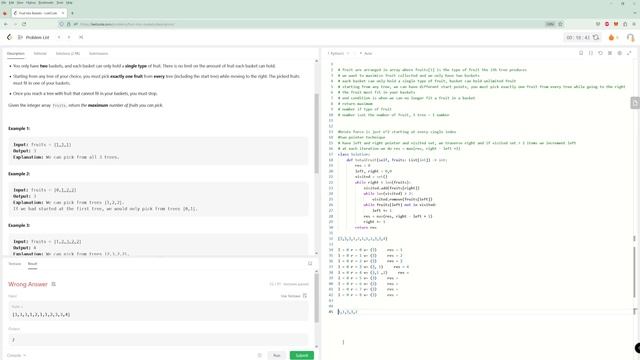This screenshot has width=640, height=360.
Task: Go back with browser back arrow
Action: tap(6, 24)
